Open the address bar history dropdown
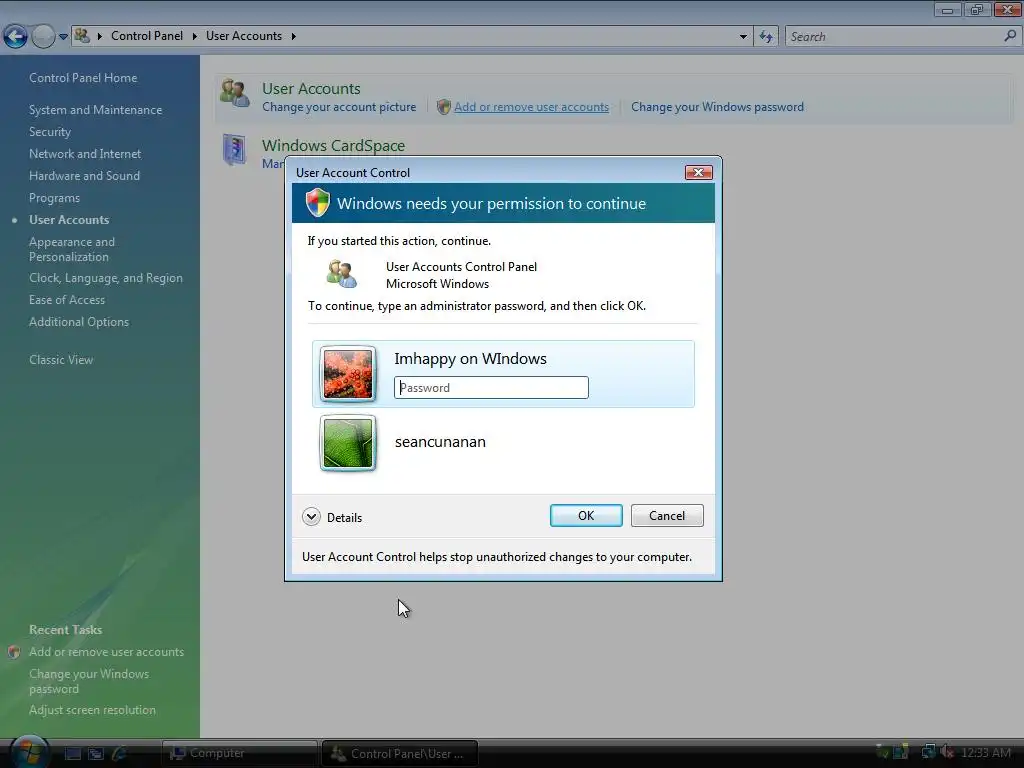This screenshot has width=1024, height=768. click(743, 37)
